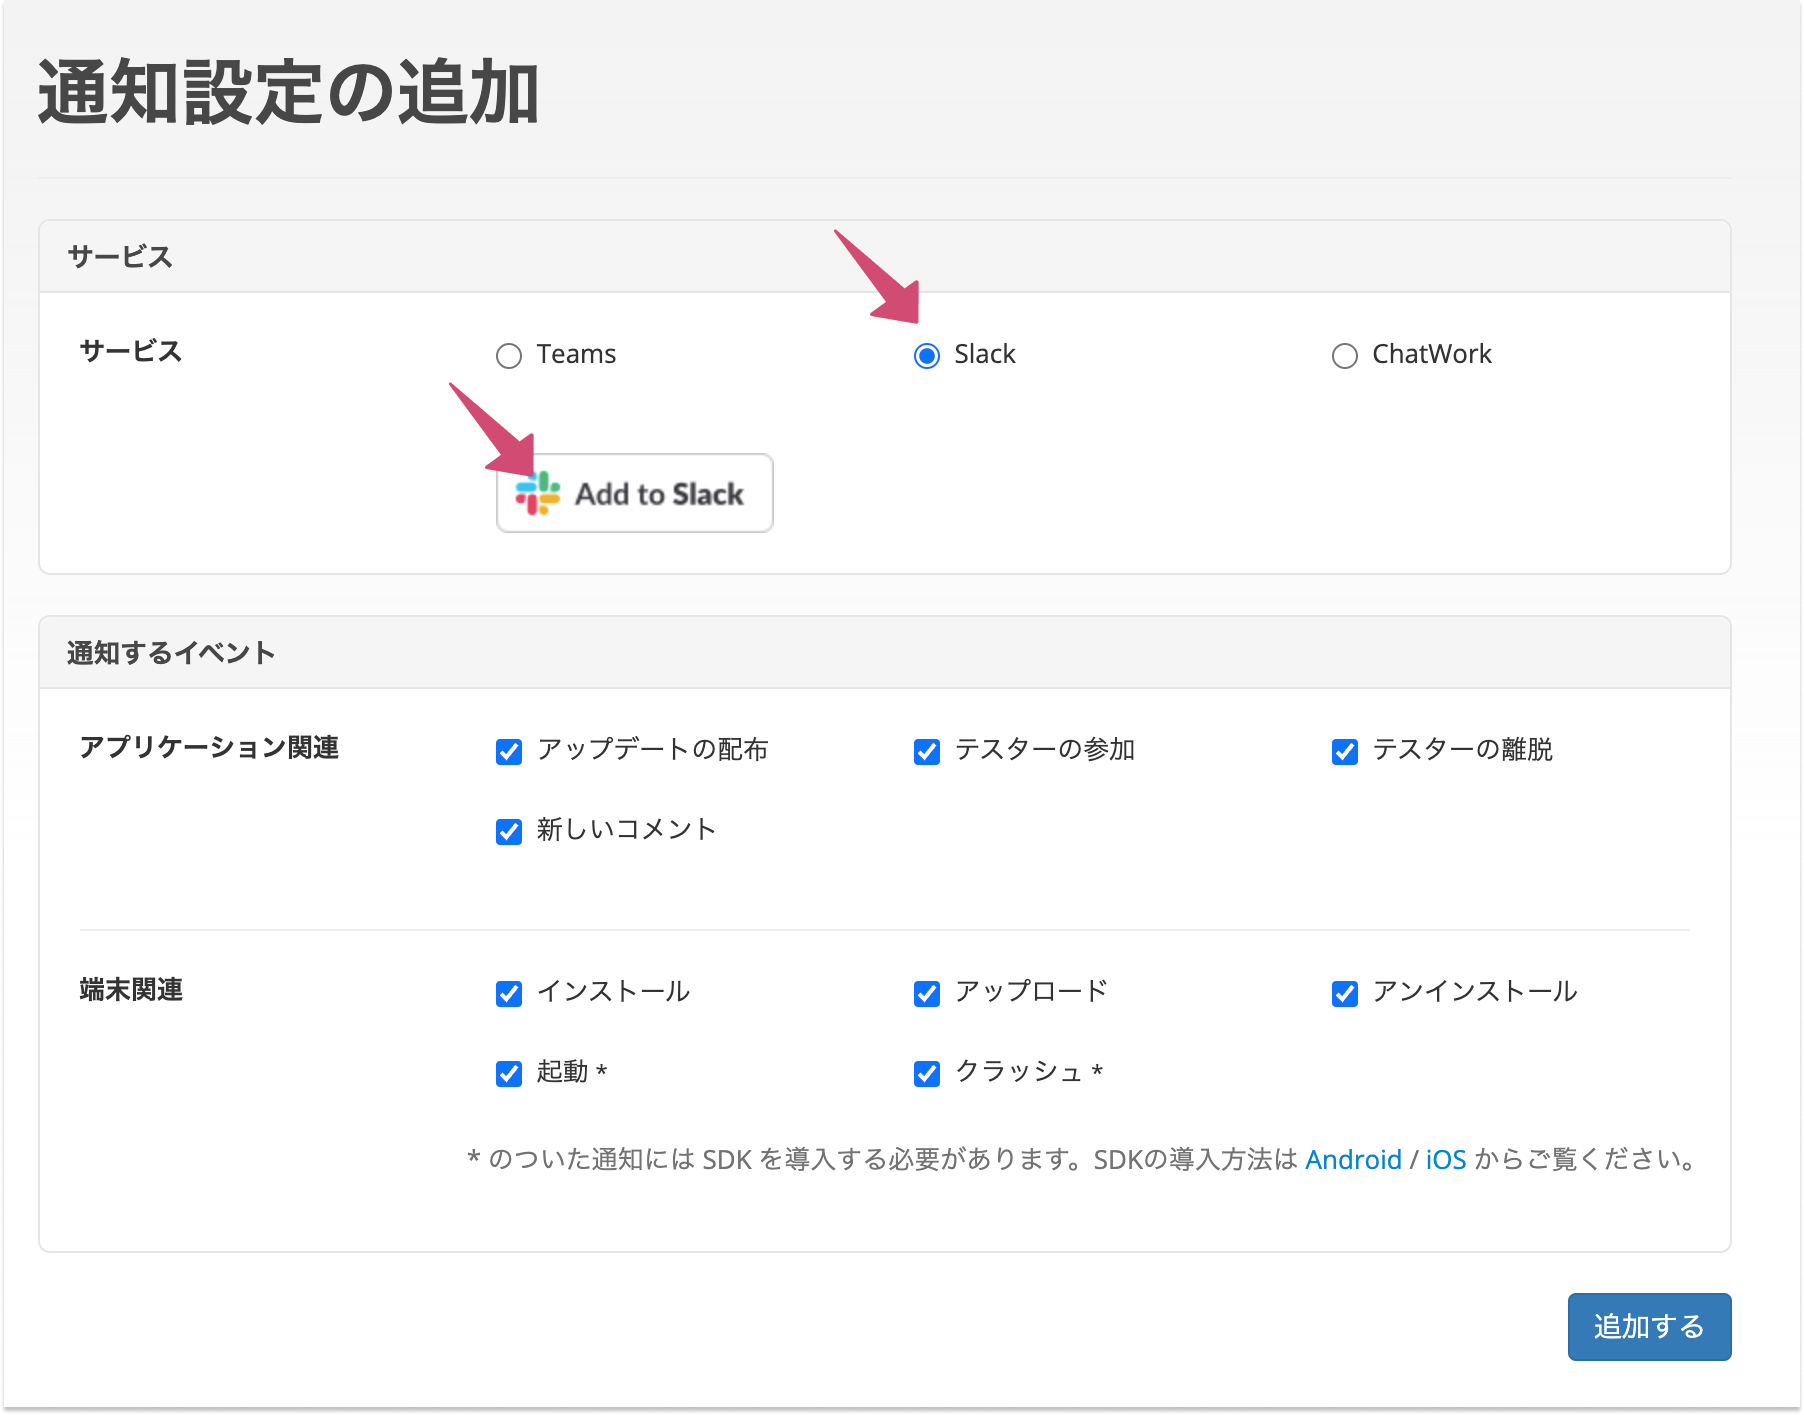Select the ChatWork service option
This screenshot has width=1804, height=1415.
[x=1345, y=355]
